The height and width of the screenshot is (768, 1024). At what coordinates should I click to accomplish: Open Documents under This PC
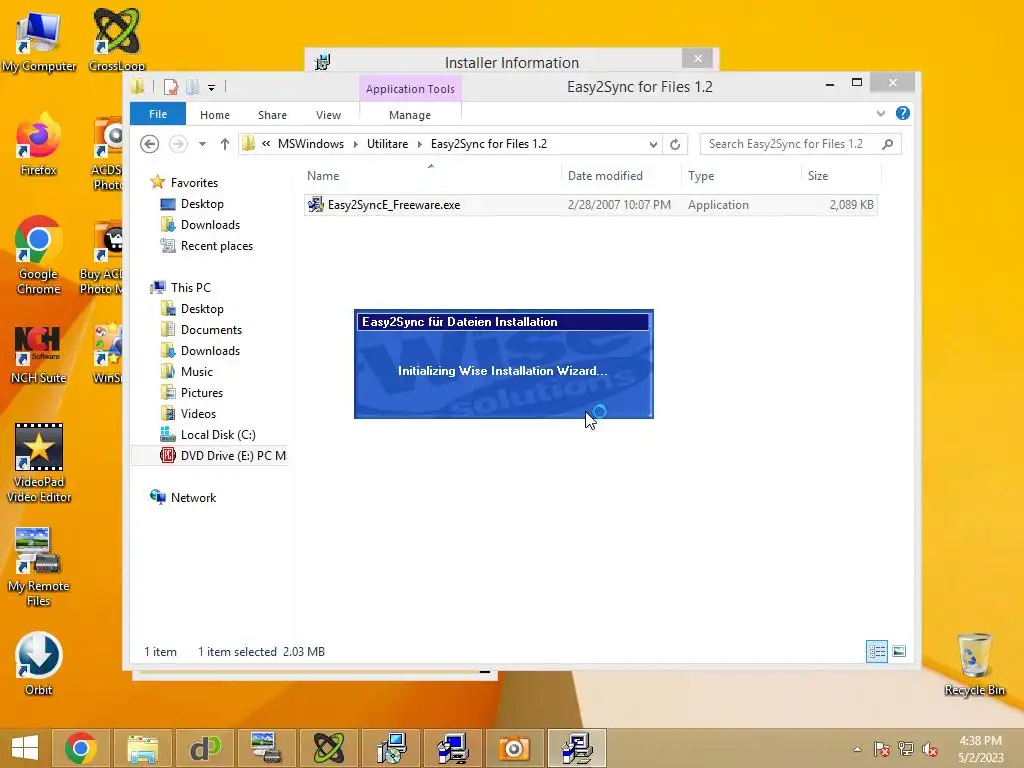(211, 330)
